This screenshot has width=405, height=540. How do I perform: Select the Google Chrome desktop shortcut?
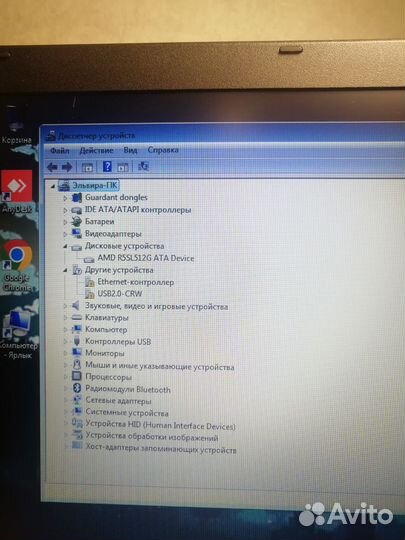pos(17,266)
